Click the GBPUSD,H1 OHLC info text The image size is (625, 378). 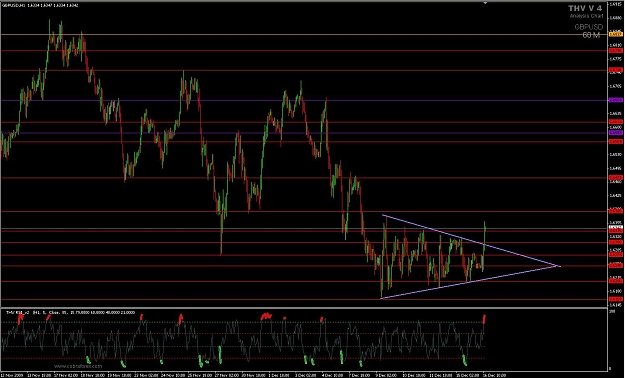pos(40,5)
